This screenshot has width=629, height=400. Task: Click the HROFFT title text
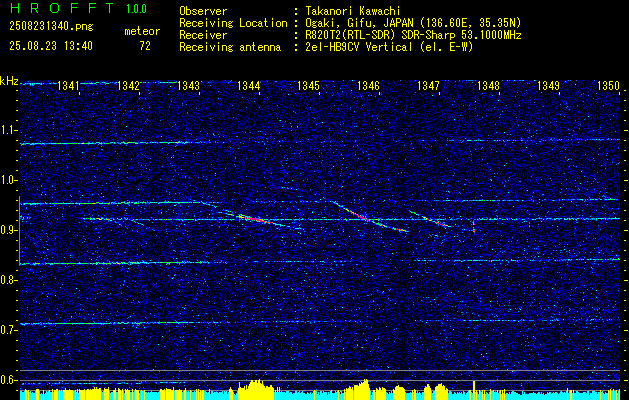pos(61,8)
